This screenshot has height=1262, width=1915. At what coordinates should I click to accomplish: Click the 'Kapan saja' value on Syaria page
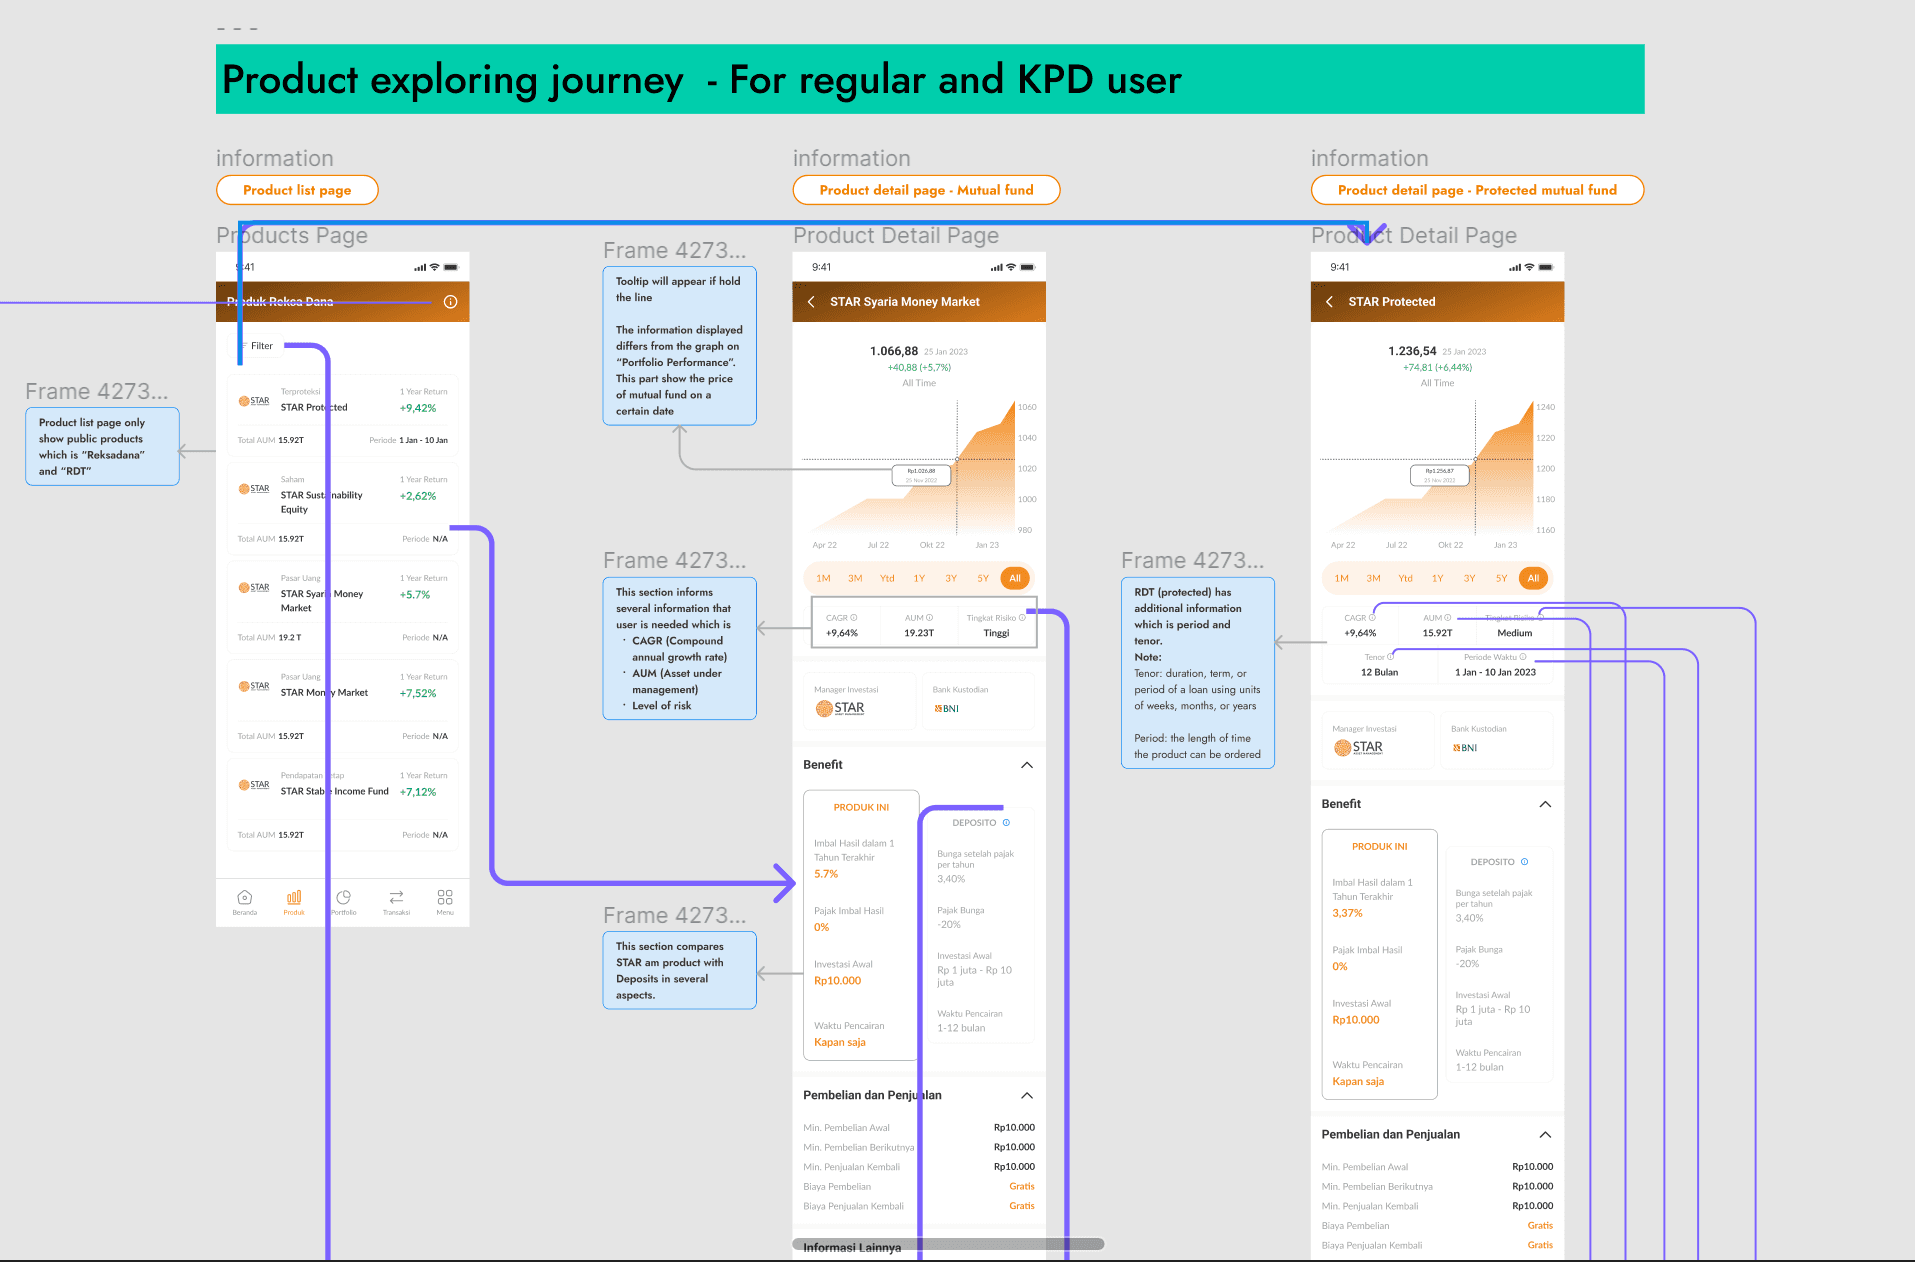[840, 1042]
